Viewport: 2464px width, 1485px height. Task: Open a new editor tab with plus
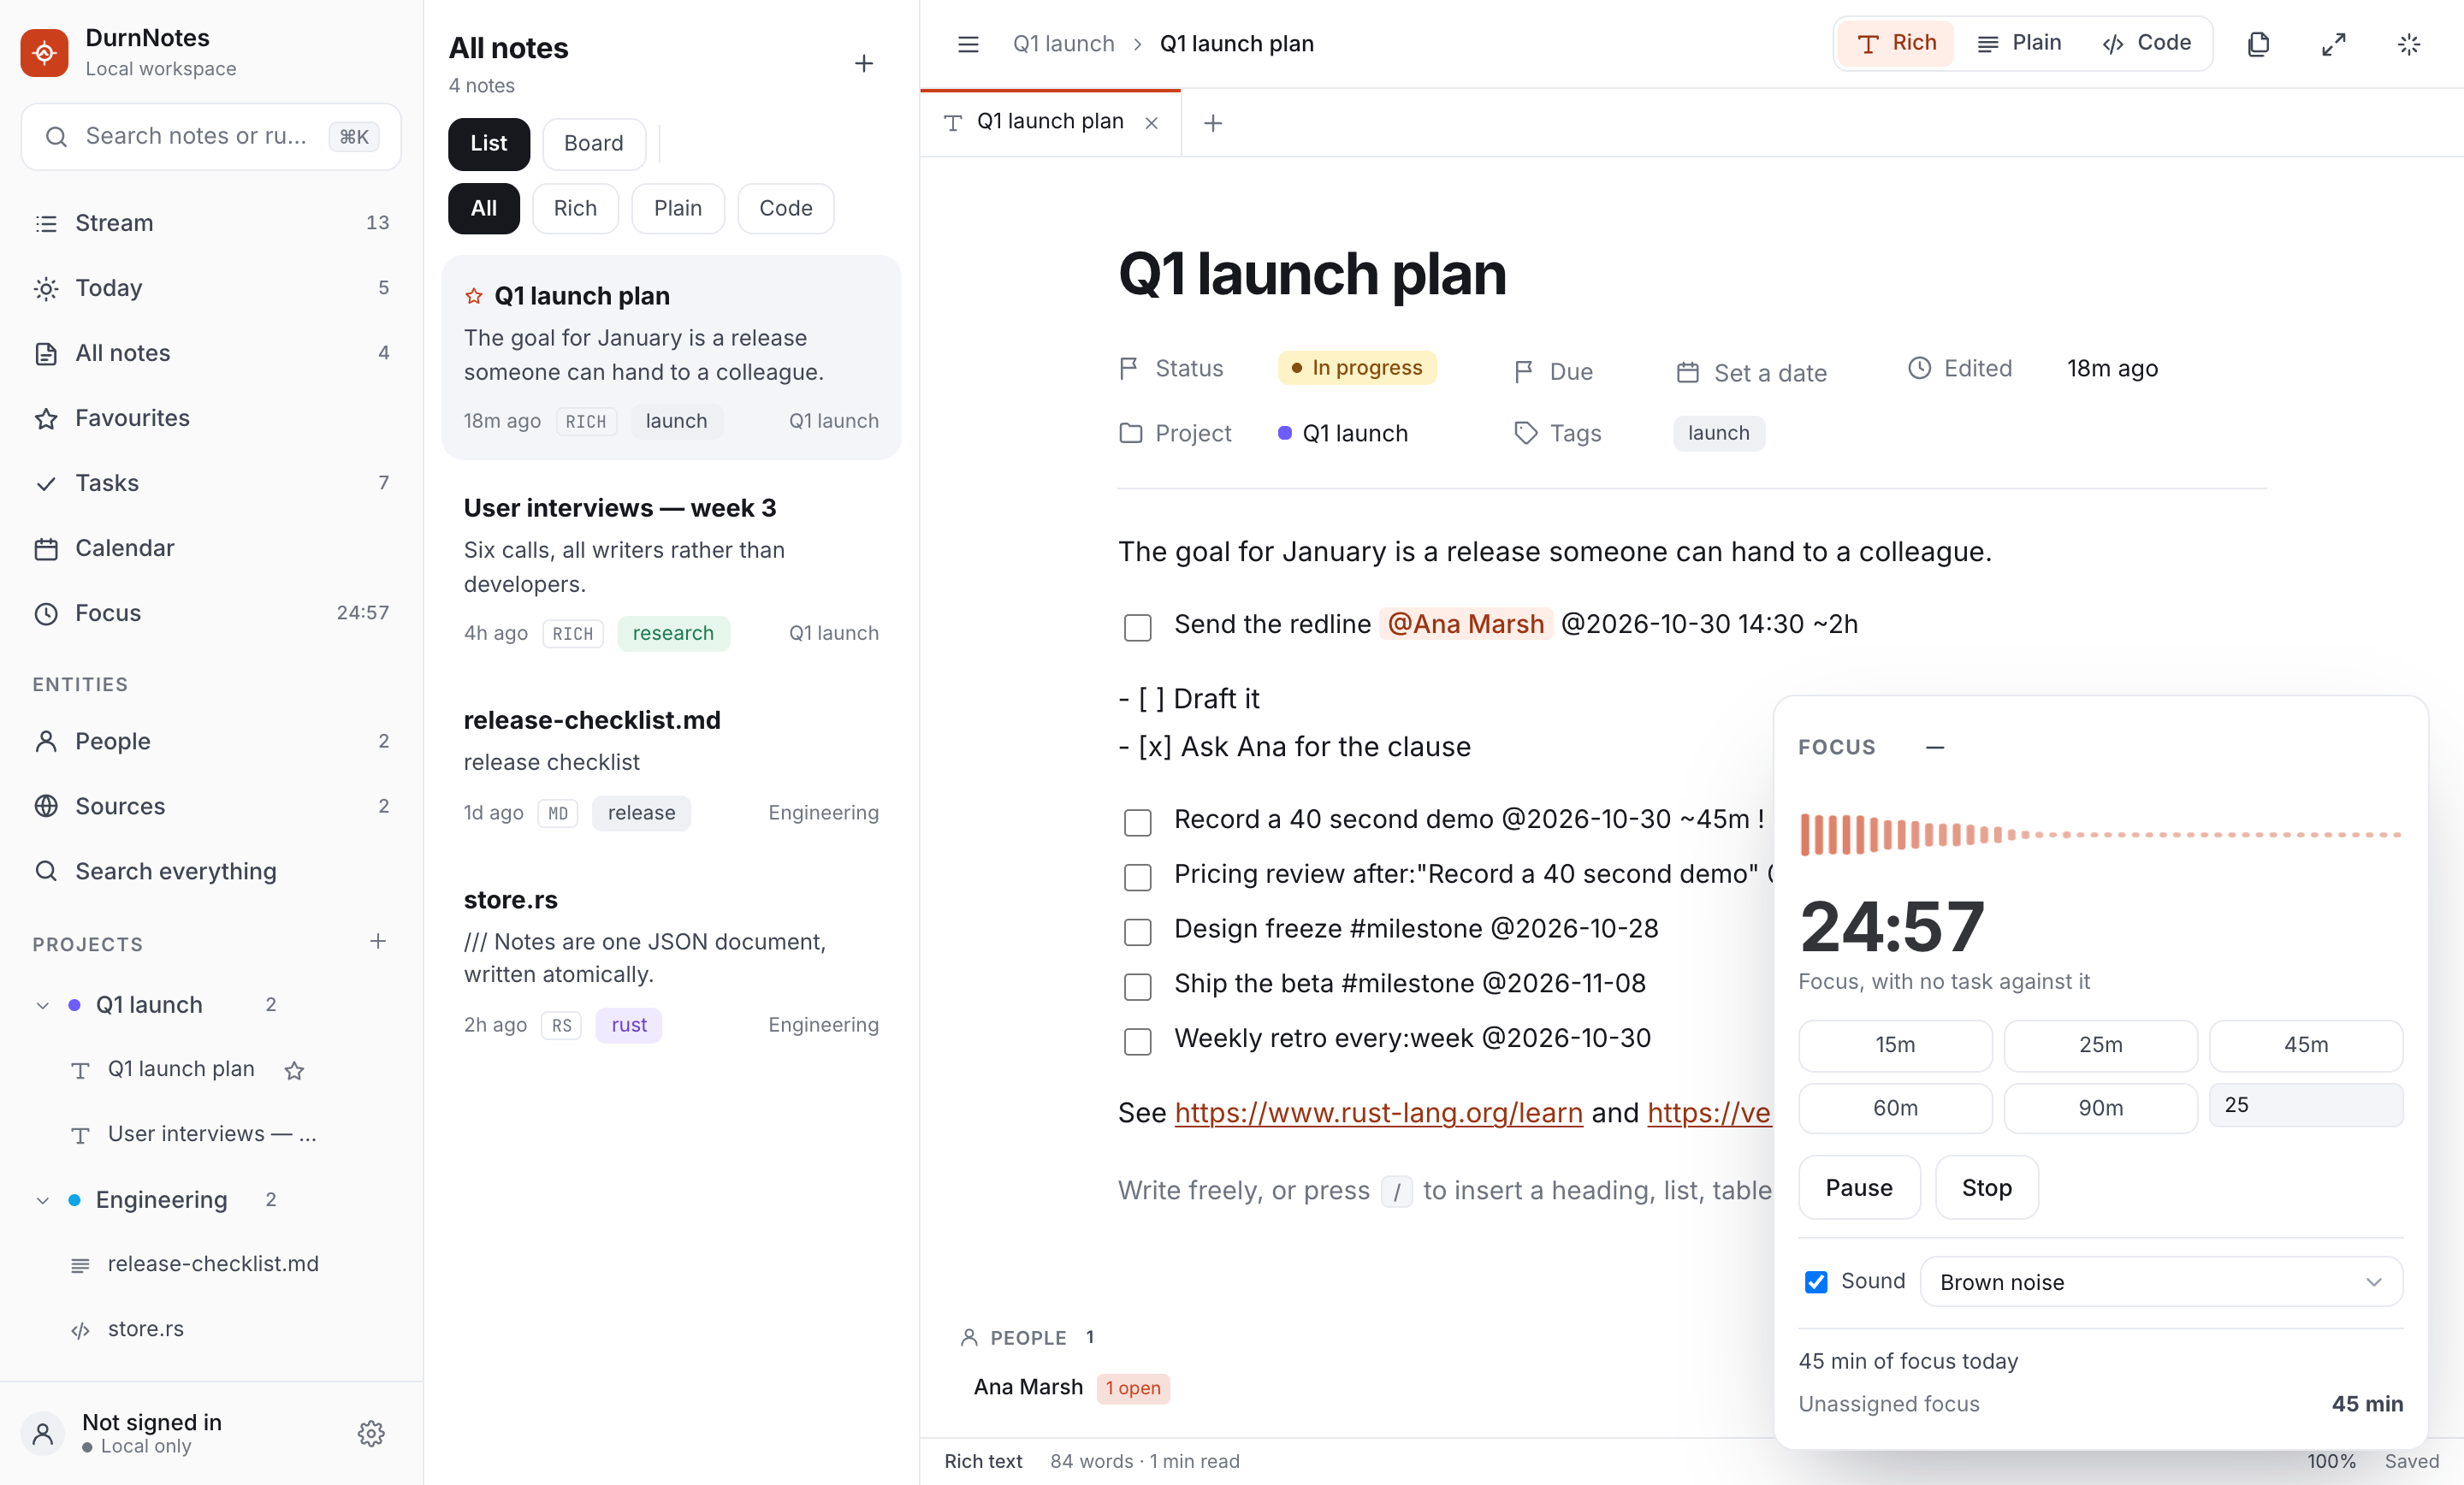1213,123
